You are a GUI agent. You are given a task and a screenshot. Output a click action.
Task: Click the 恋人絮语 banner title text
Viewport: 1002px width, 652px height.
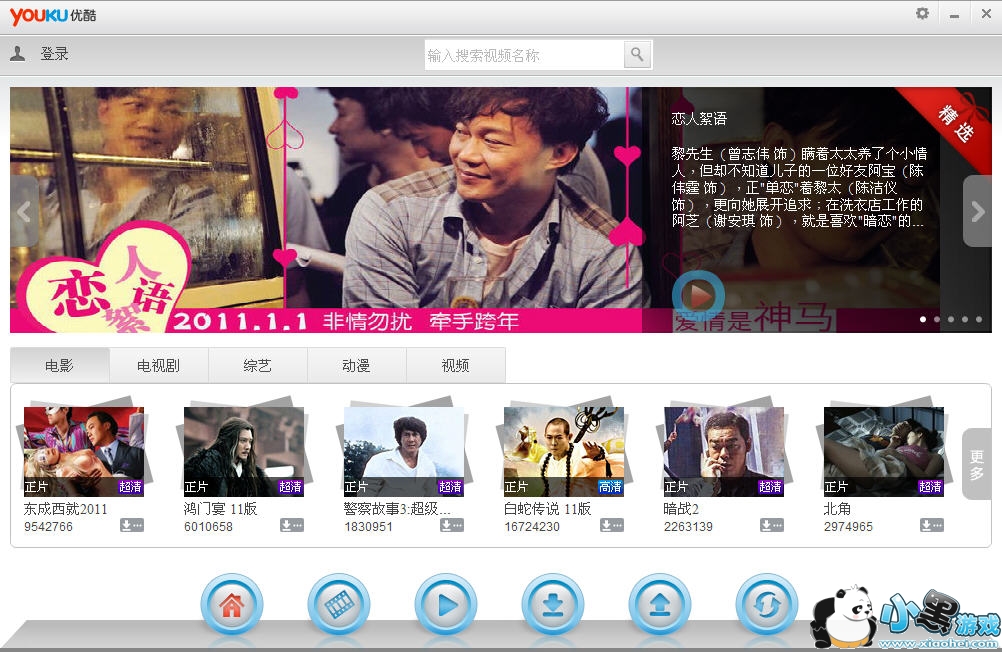[699, 119]
